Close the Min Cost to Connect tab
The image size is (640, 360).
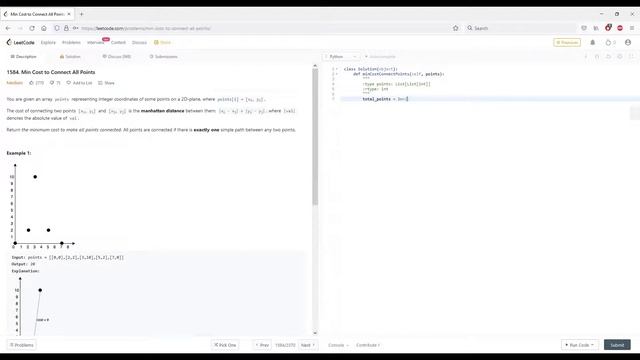(x=69, y=14)
